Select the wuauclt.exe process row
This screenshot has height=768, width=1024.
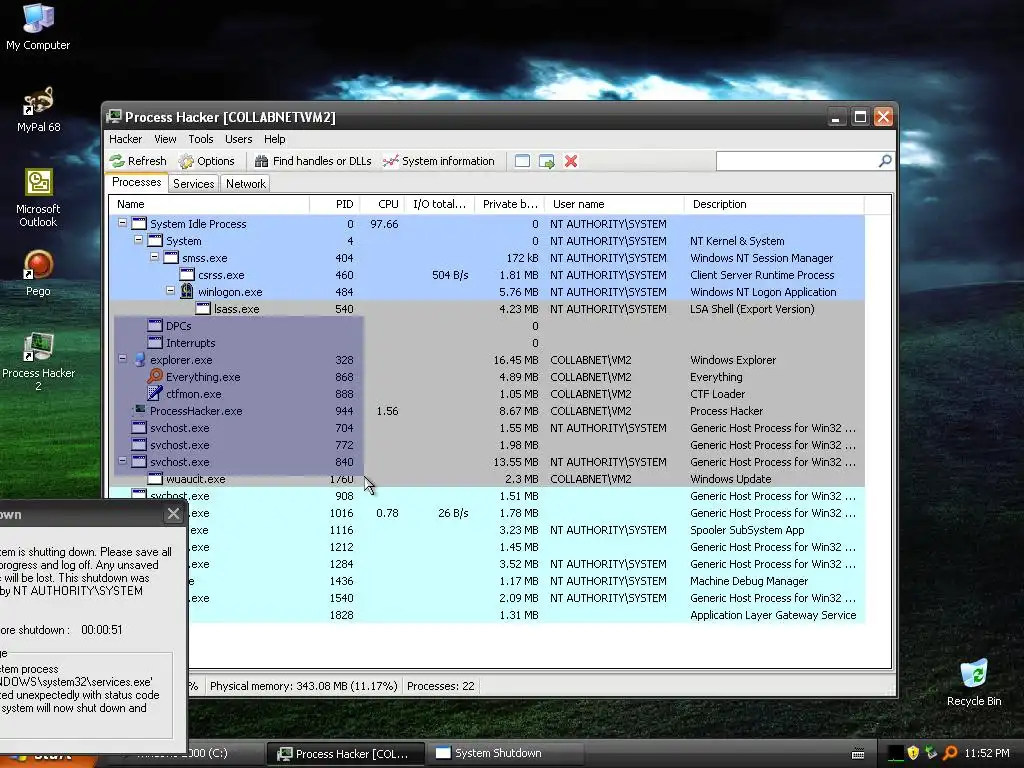tap(487, 479)
